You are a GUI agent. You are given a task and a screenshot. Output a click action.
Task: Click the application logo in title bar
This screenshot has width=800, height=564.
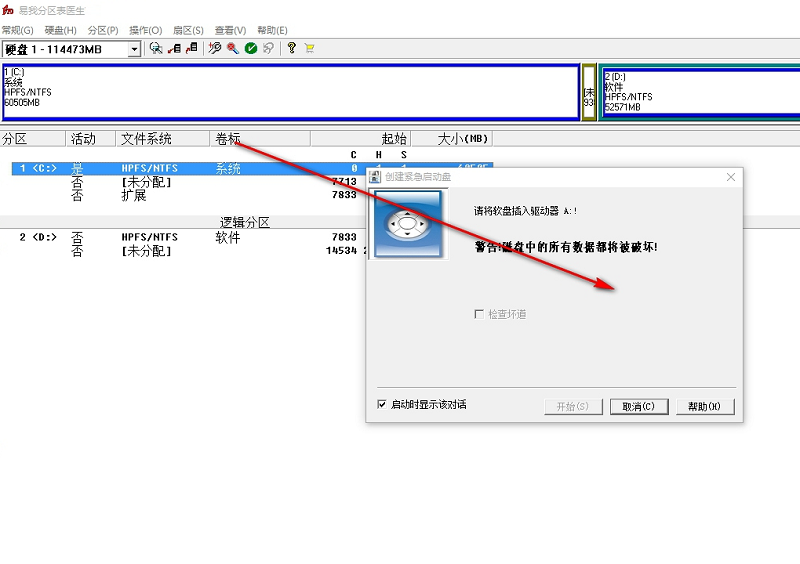(x=8, y=10)
